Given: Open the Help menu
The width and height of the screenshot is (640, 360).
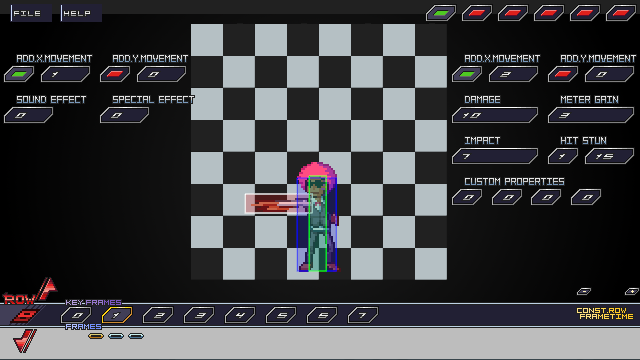Looking at the screenshot, I should (81, 13).
